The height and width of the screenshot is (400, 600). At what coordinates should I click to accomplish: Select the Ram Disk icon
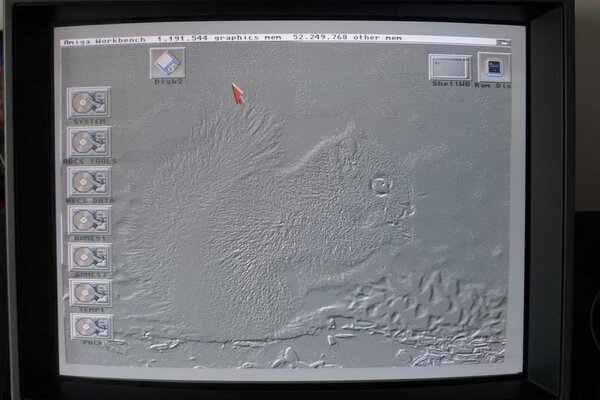[x=494, y=67]
